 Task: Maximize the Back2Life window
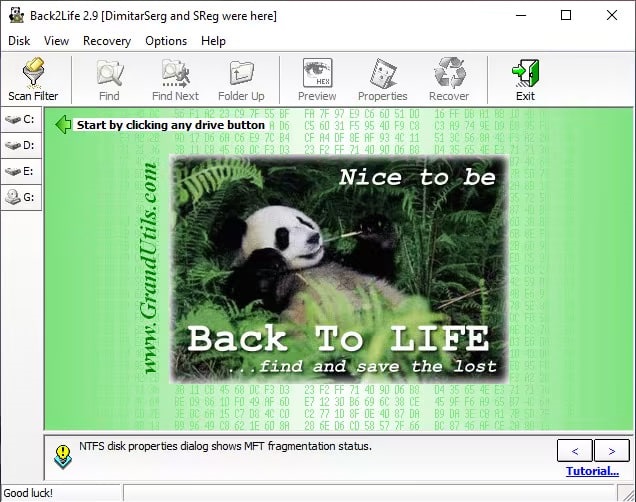click(566, 15)
